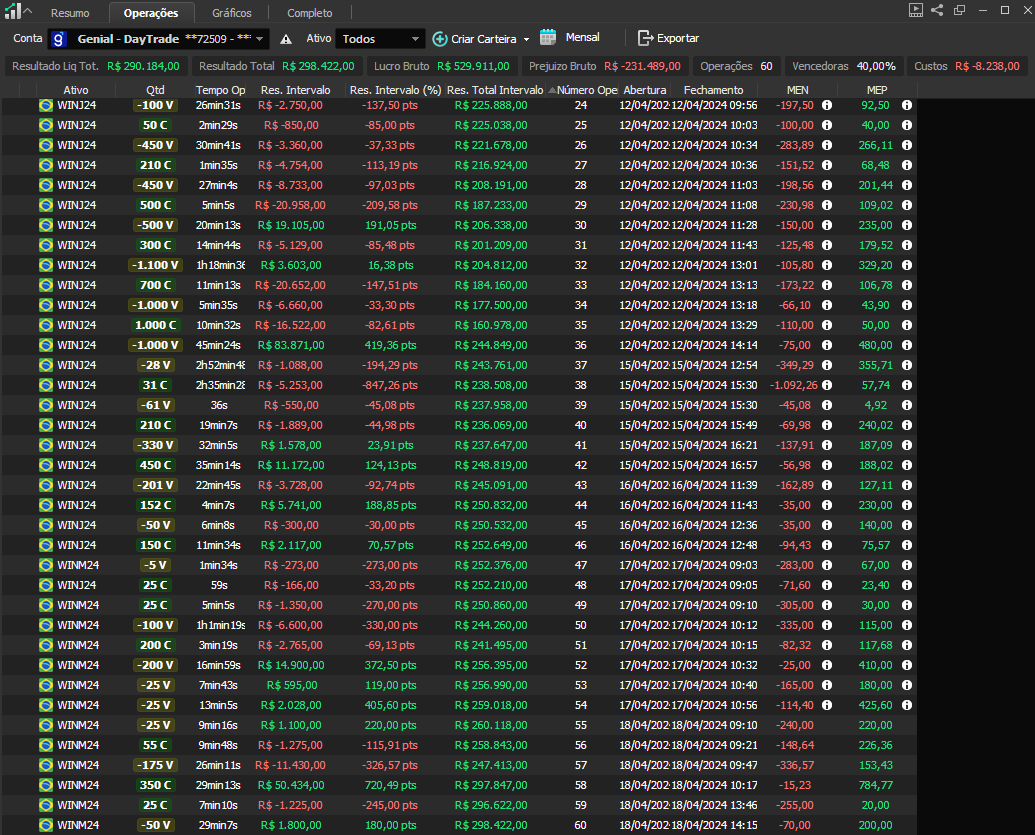This screenshot has height=835, width=1035.
Task: Sort by the Res. Intervalo (%) column header
Action: [x=395, y=90]
